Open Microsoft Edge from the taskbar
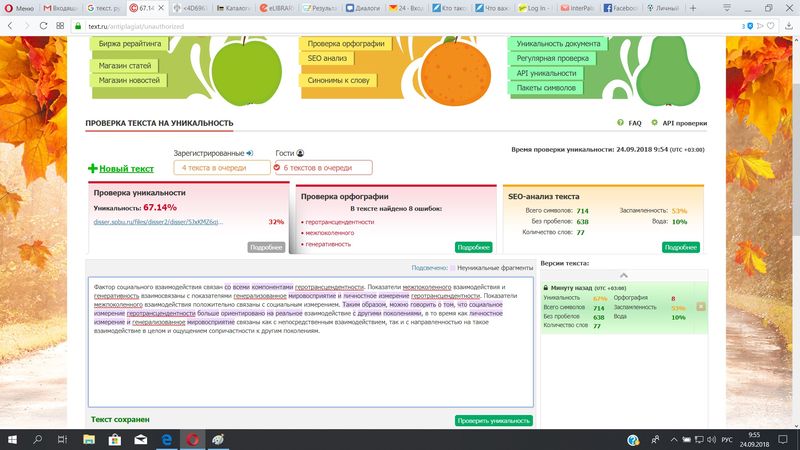This screenshot has width=800, height=450. tap(166, 439)
